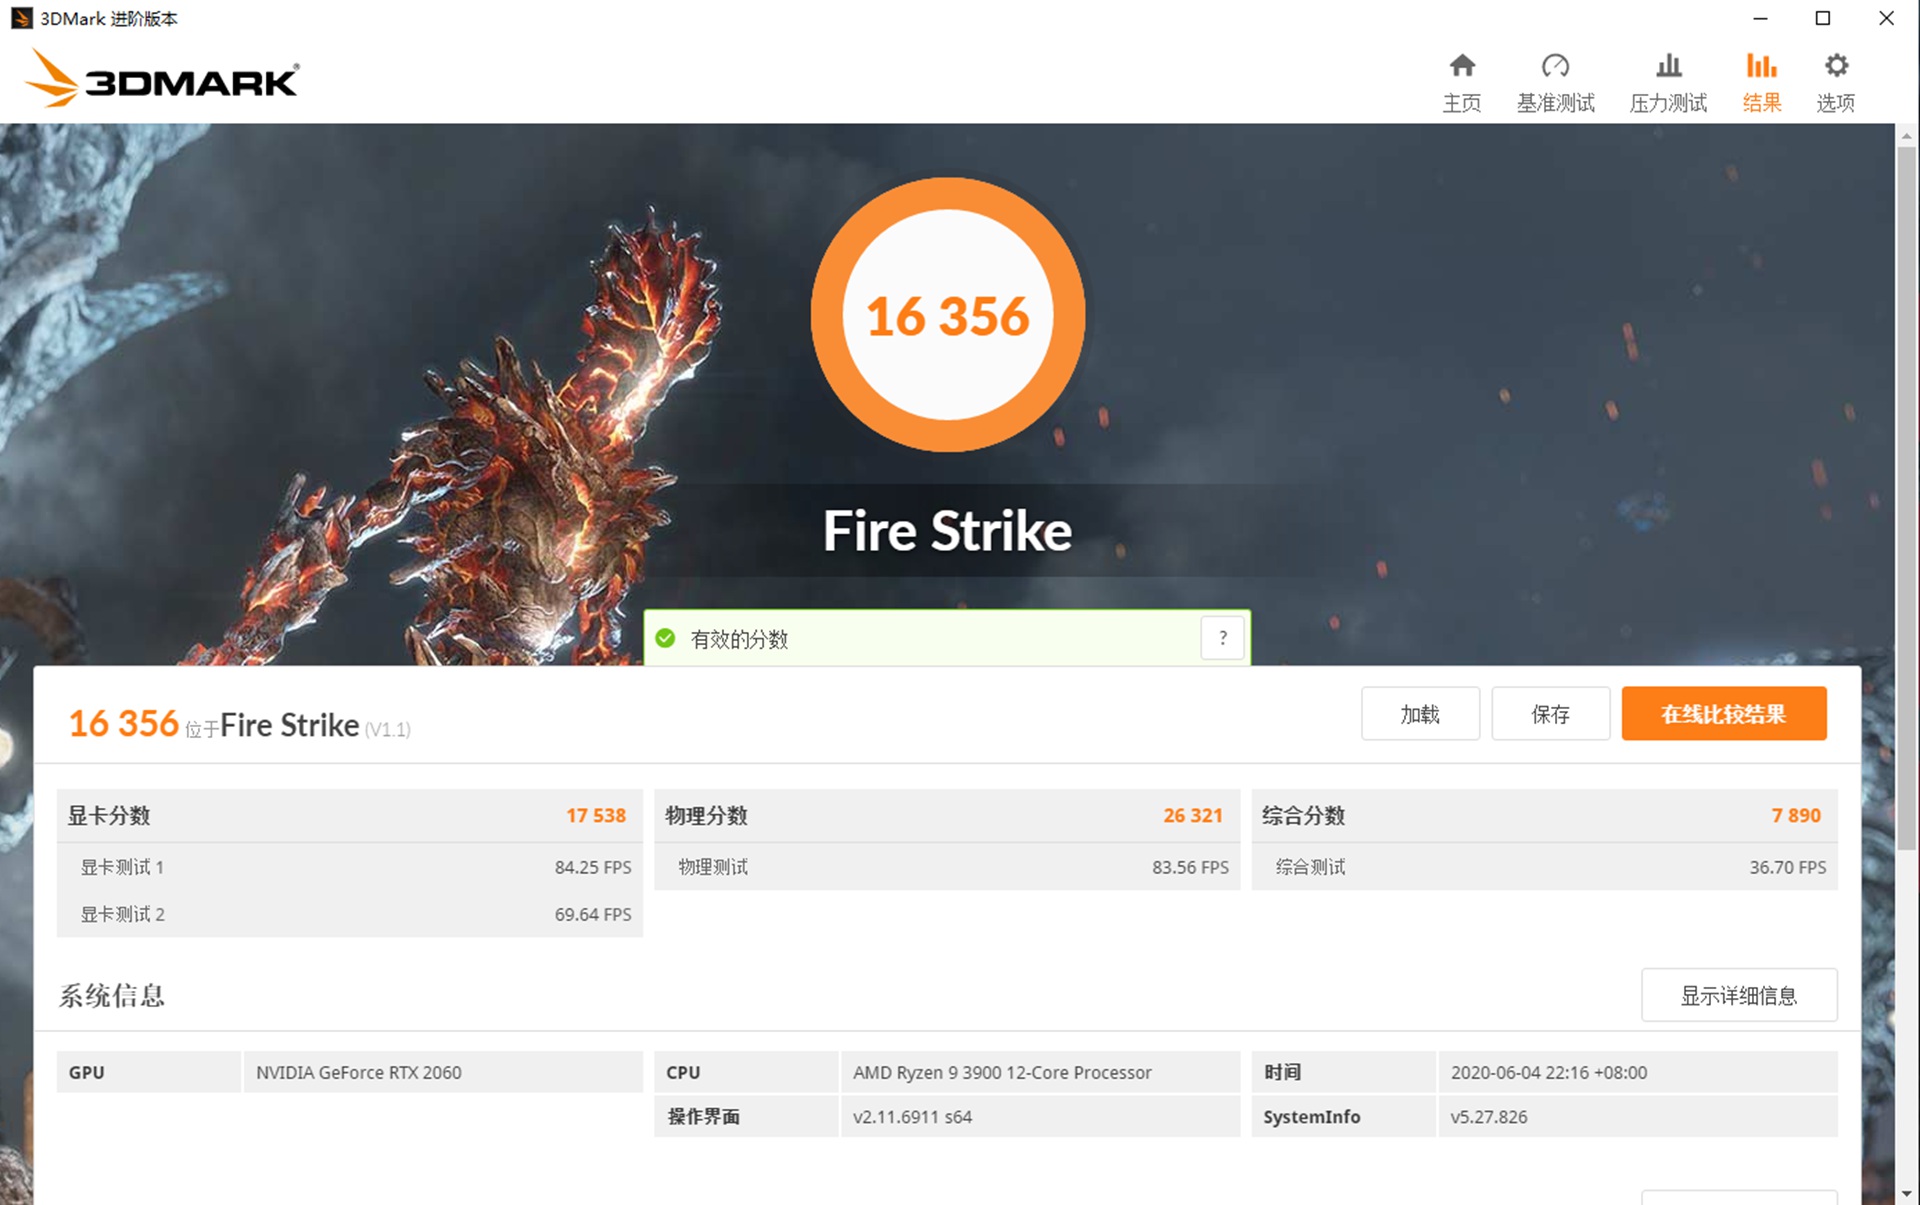Open the Home page icon
1920x1205 pixels.
coord(1462,80)
